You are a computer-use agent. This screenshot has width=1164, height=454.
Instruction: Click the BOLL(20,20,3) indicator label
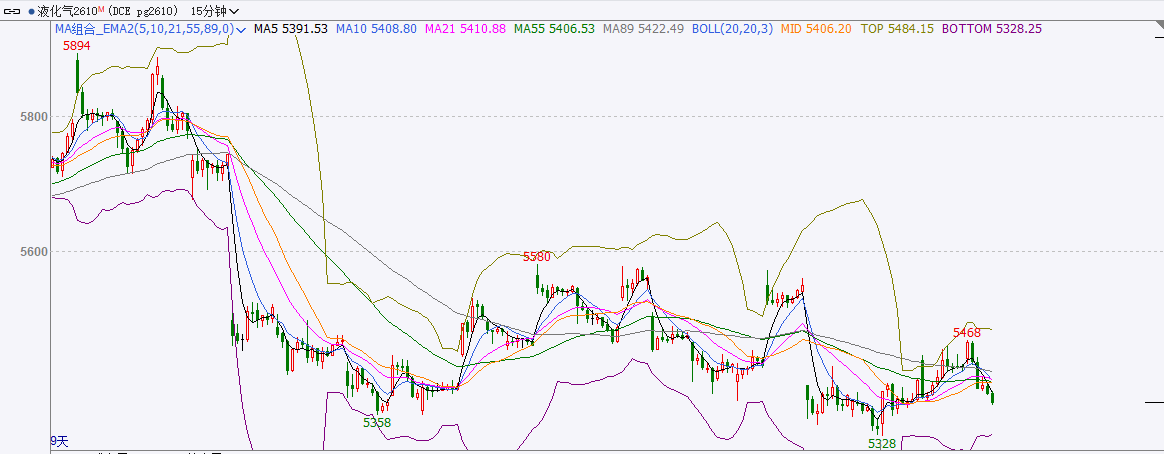[x=732, y=29]
